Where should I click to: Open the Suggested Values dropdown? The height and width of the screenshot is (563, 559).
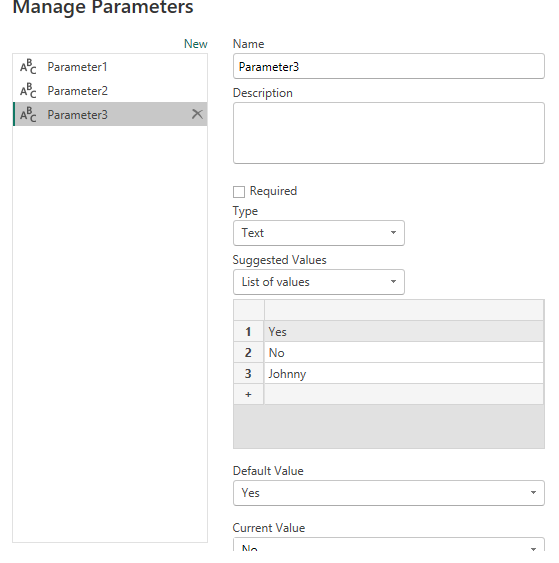319,282
